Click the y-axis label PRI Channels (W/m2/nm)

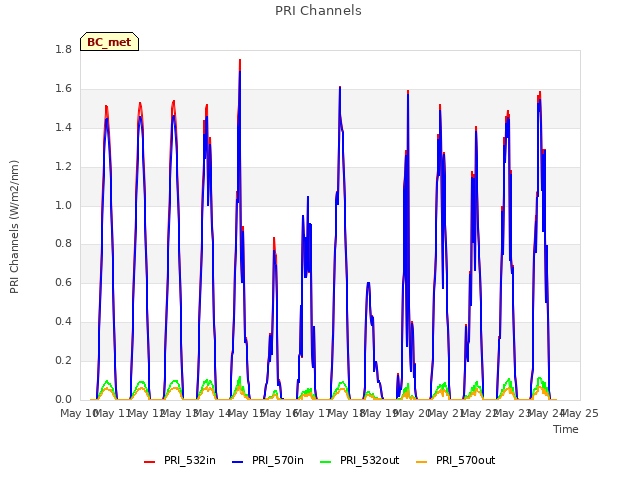(x=14, y=227)
